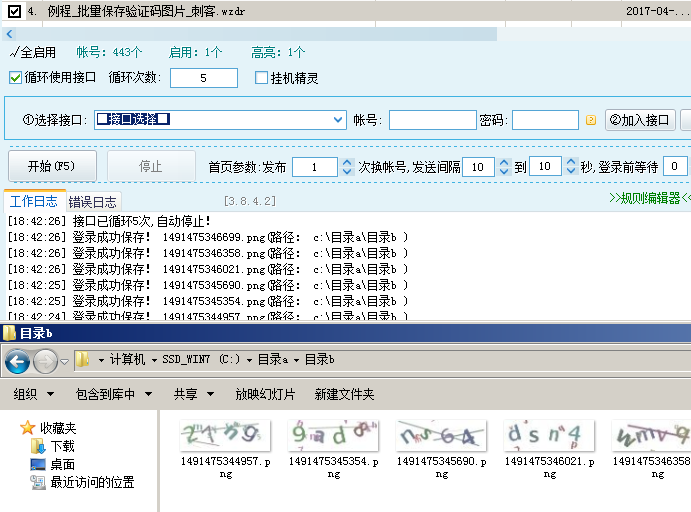Toggle the checkbox for the 例程 script row
This screenshot has height=512, width=691.
coord(12,12)
